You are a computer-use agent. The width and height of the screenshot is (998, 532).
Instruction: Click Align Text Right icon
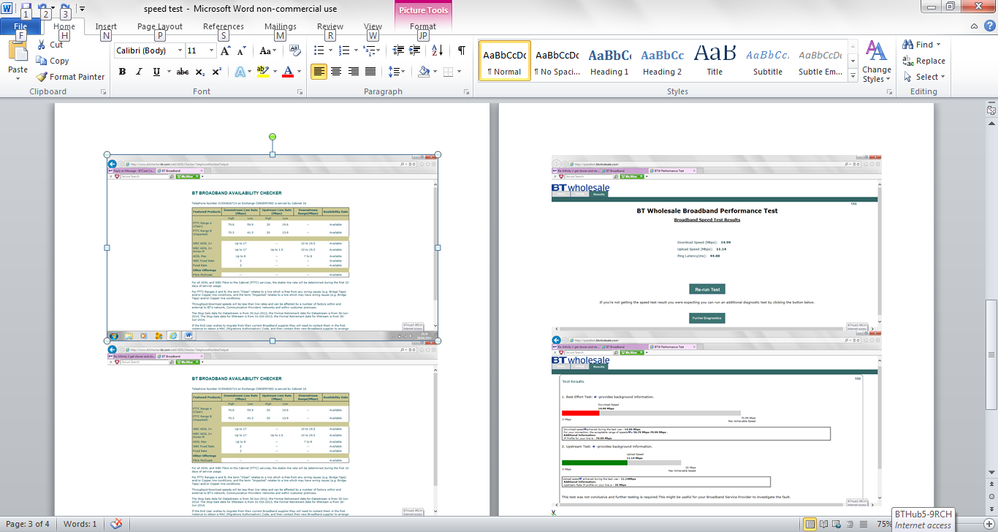coord(353,72)
